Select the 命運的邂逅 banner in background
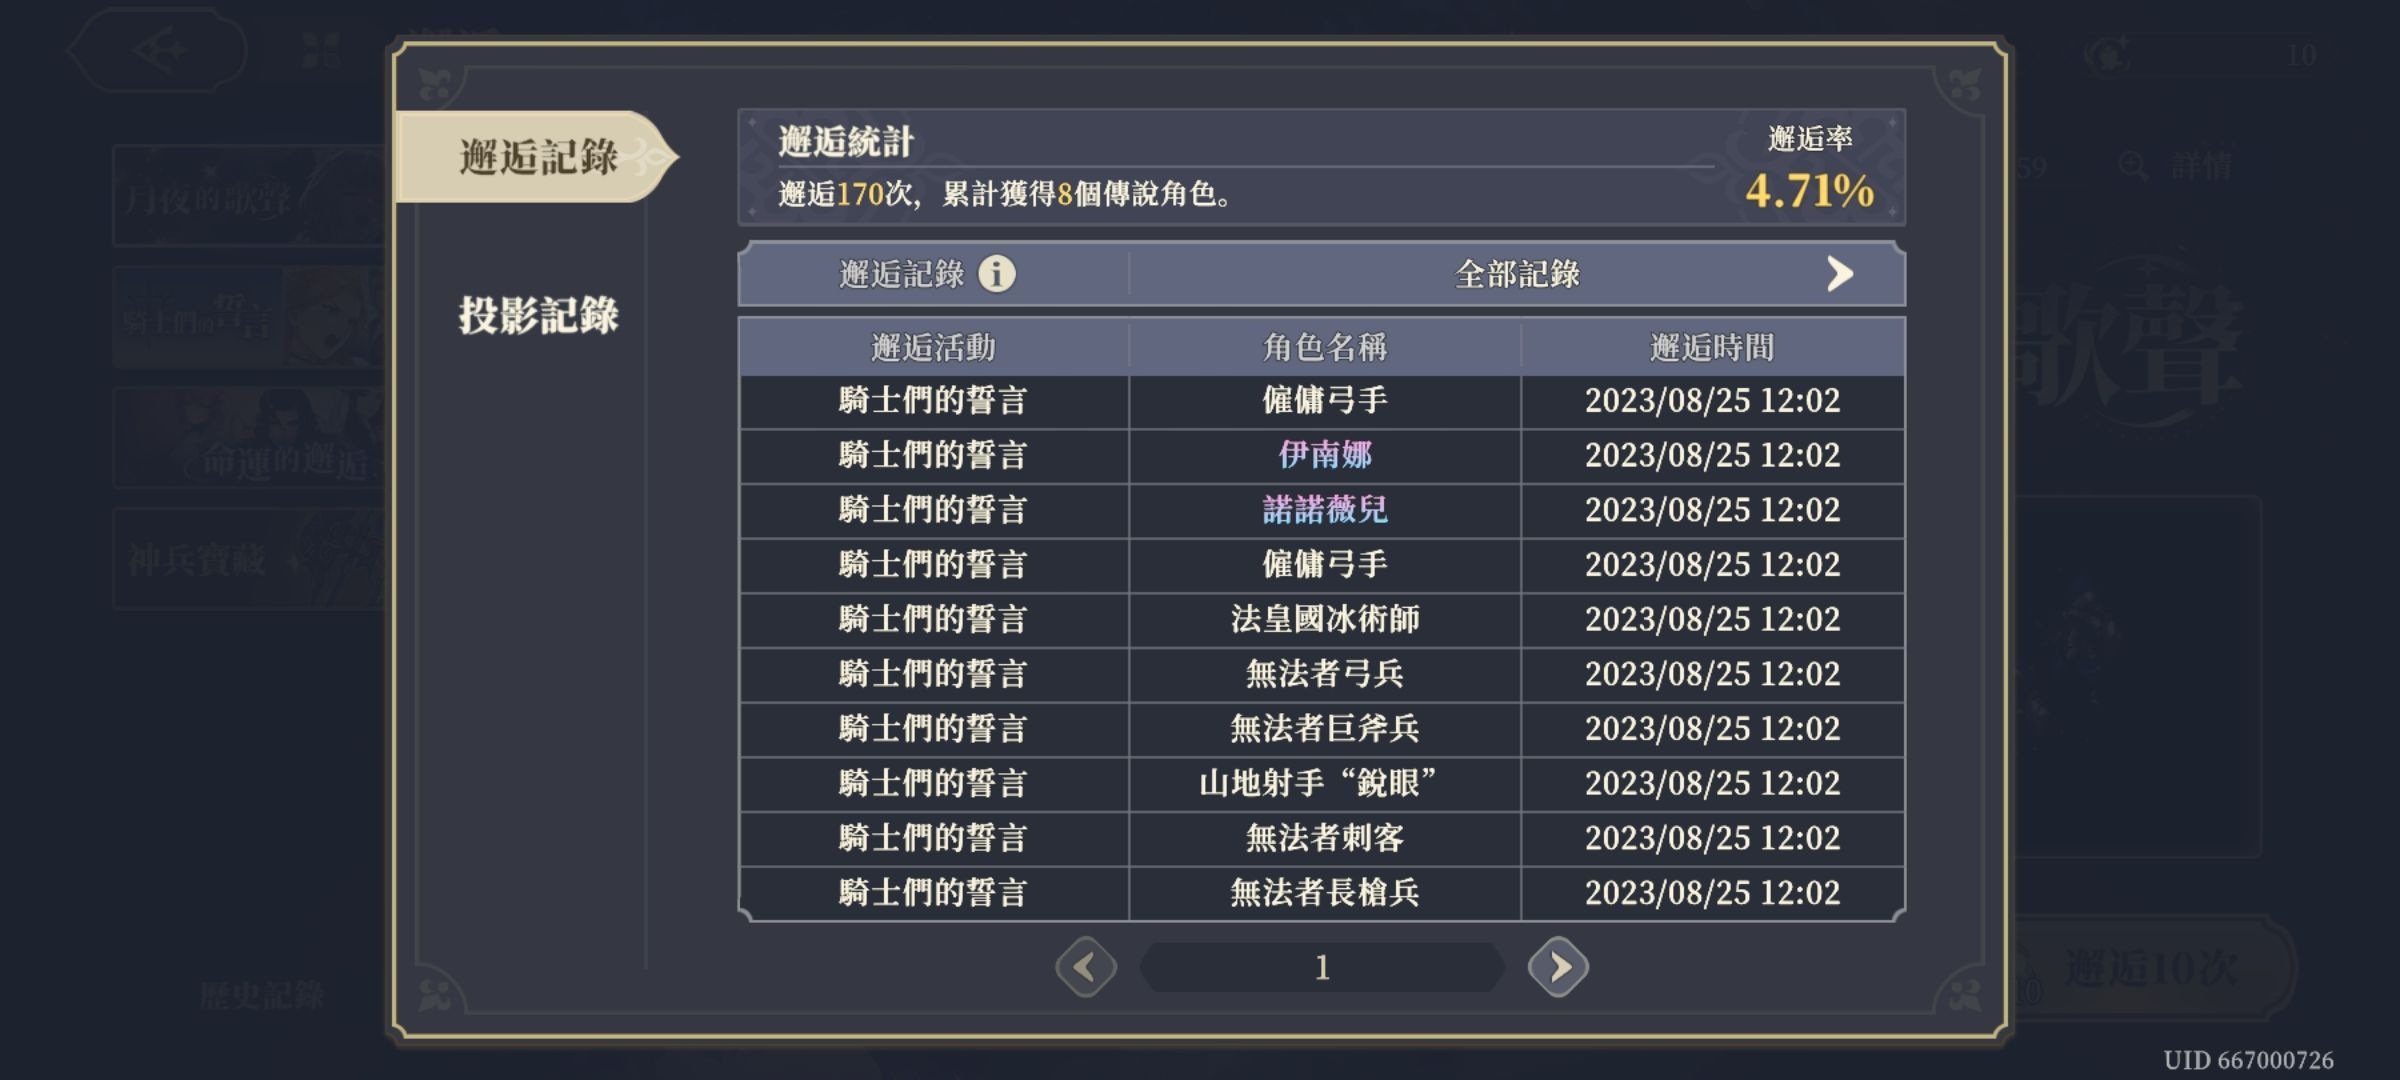Screen dimensions: 2400x1080 click(250, 438)
